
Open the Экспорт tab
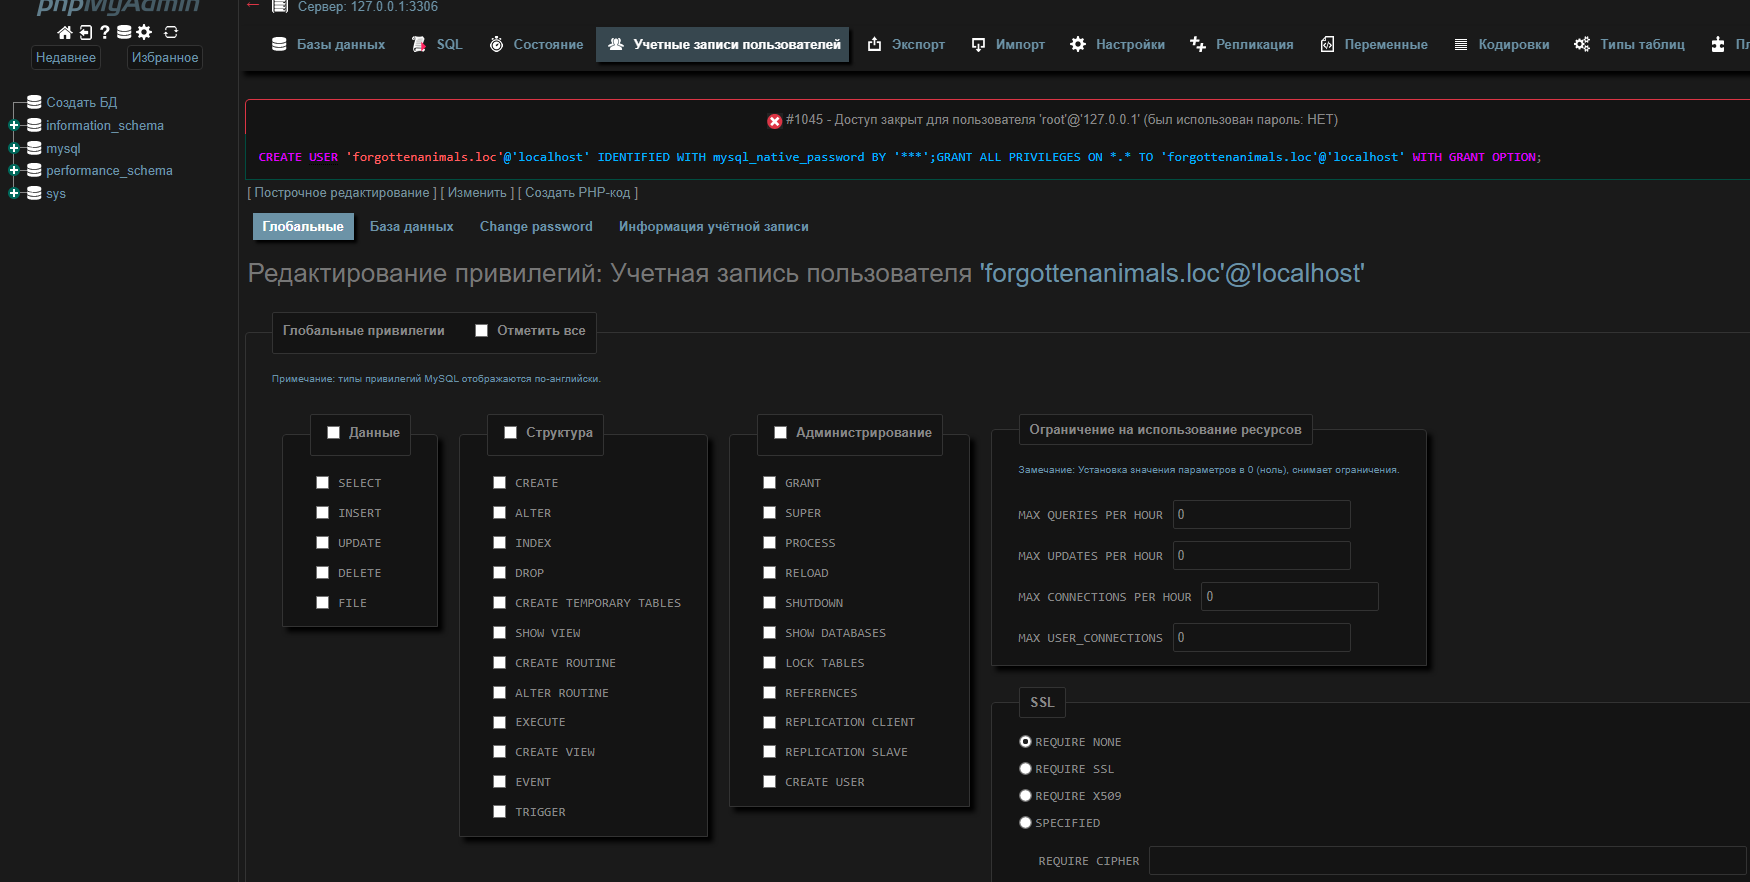pyautogui.click(x=906, y=45)
